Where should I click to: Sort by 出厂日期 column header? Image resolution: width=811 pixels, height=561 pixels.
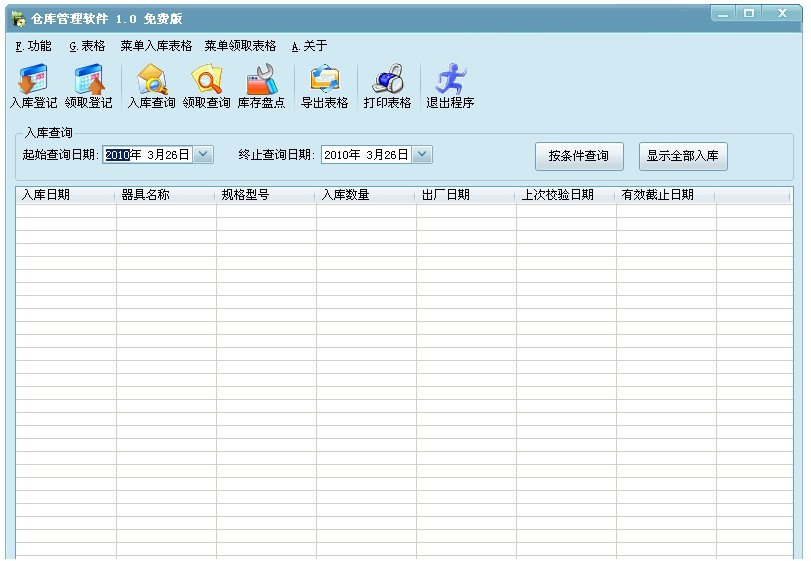click(x=465, y=195)
